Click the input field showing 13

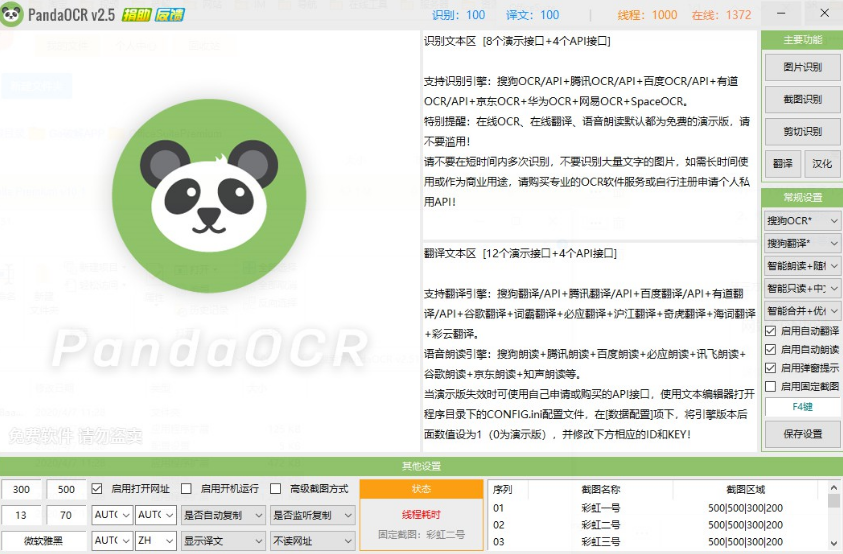pyautogui.click(x=22, y=515)
